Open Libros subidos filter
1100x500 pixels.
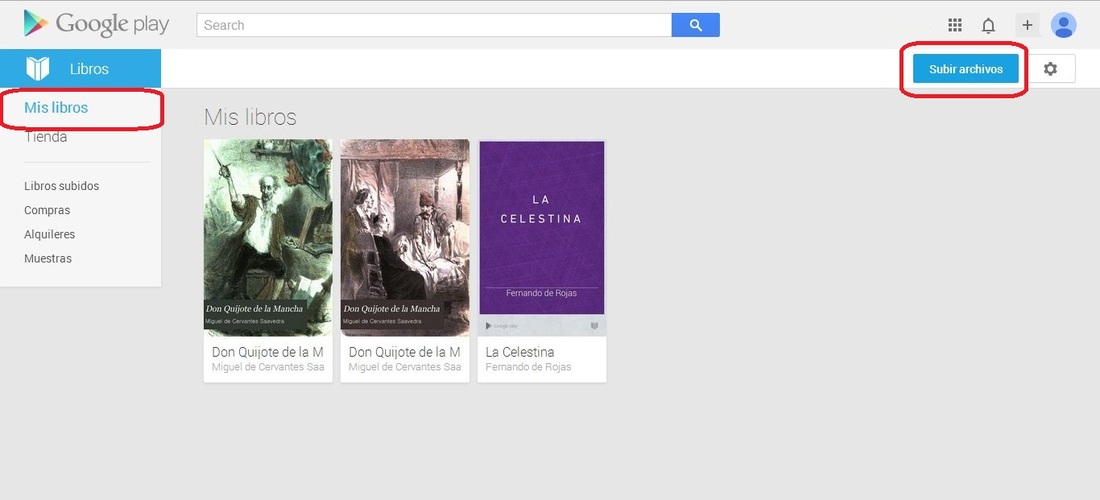62,186
